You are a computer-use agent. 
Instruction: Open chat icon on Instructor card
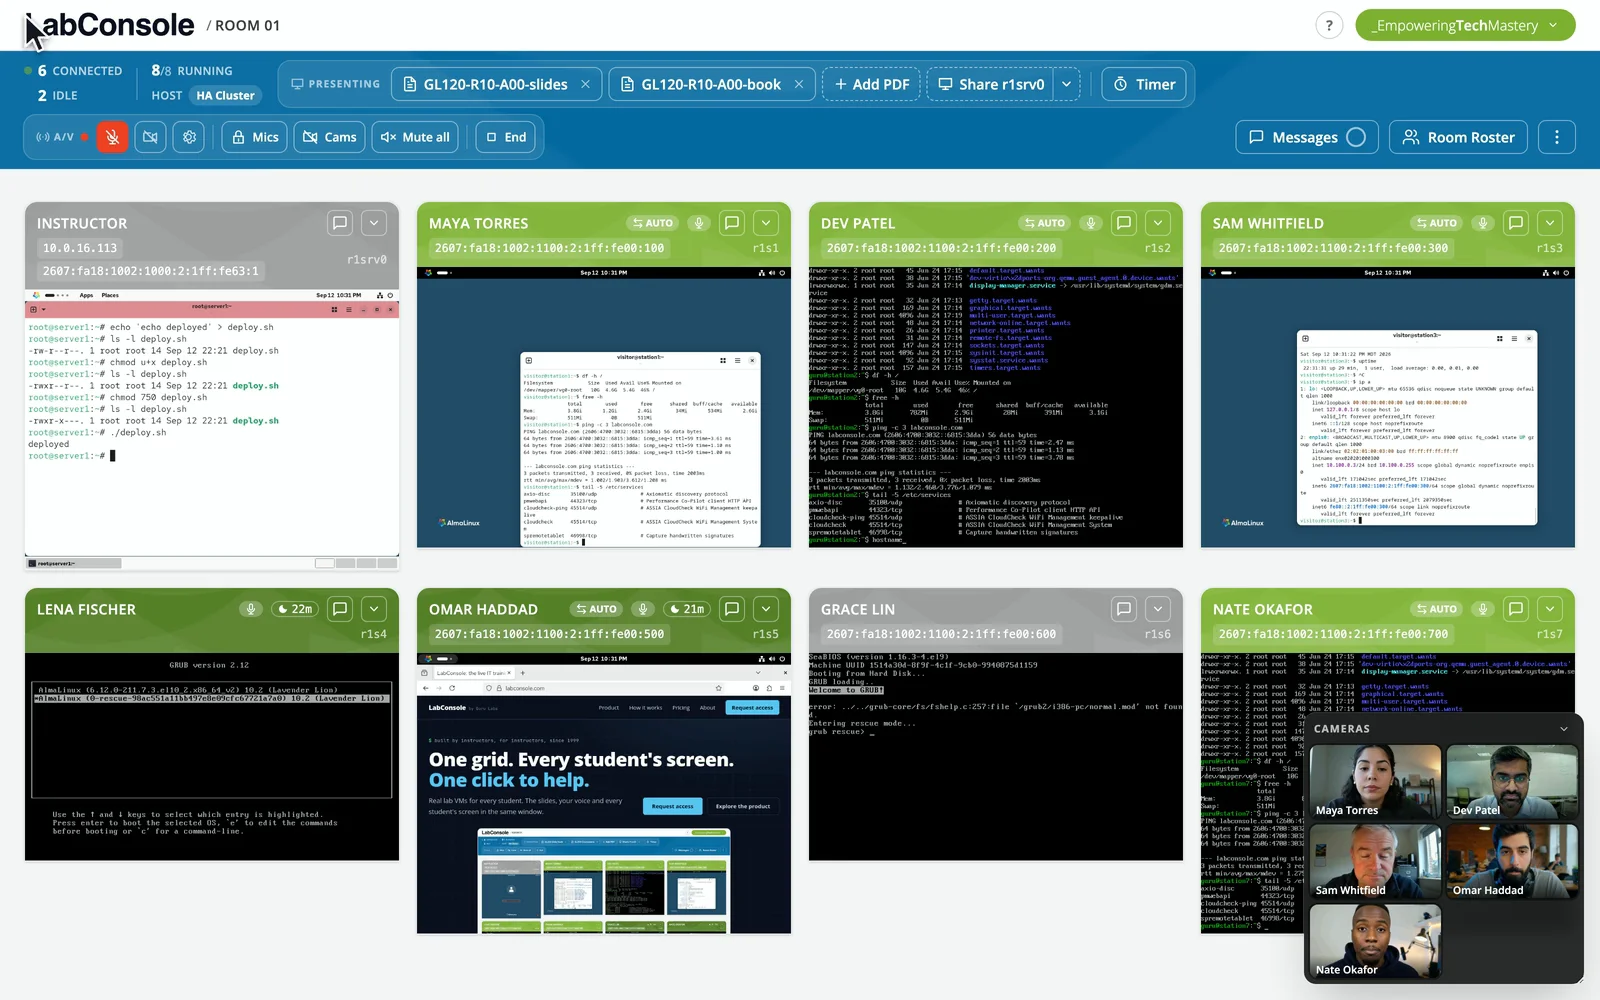click(x=340, y=223)
